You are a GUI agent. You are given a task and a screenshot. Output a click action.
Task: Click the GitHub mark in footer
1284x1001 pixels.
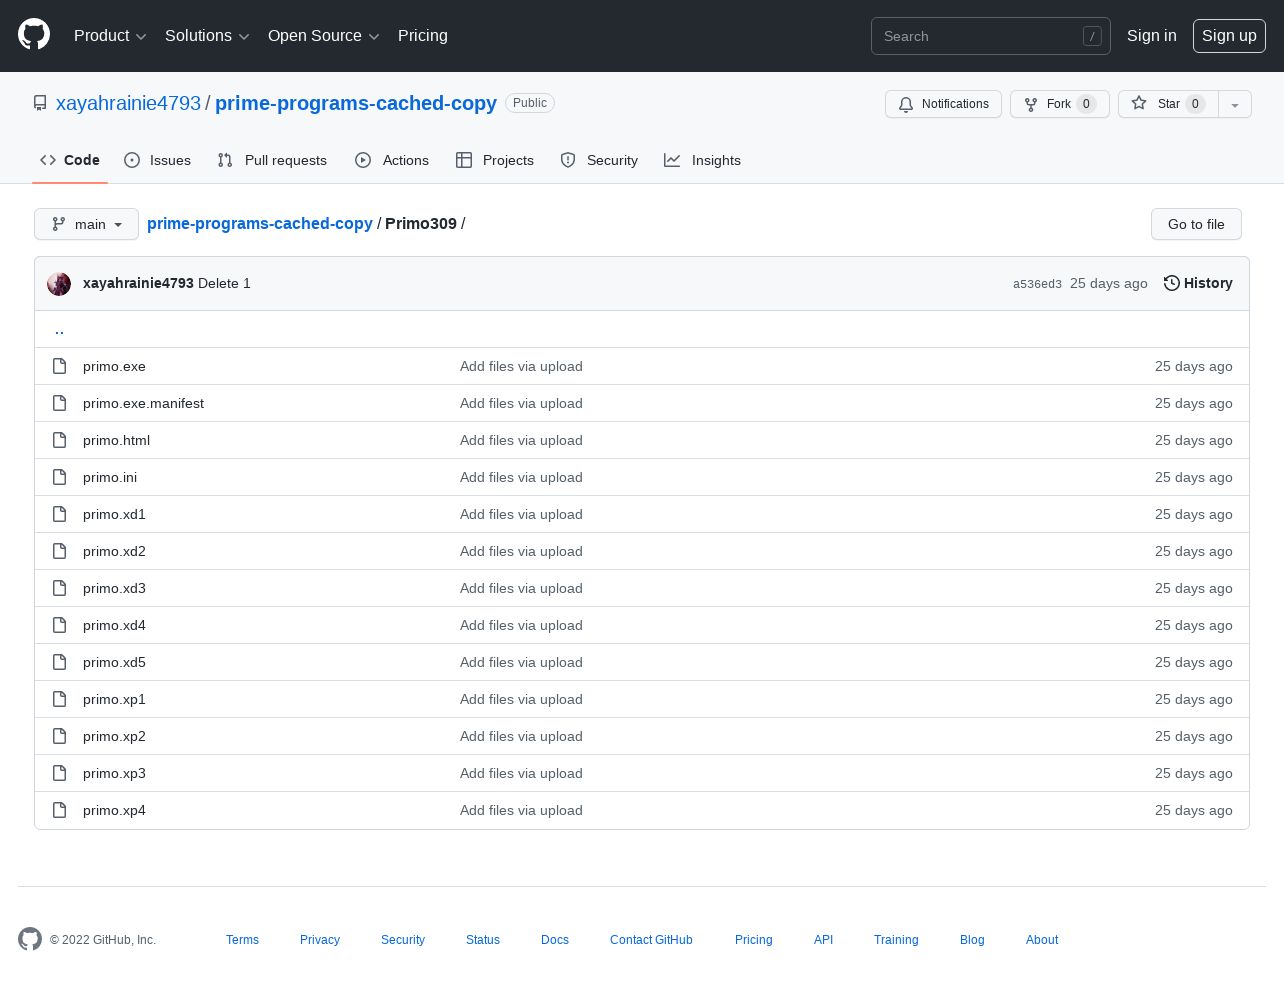pyautogui.click(x=30, y=939)
